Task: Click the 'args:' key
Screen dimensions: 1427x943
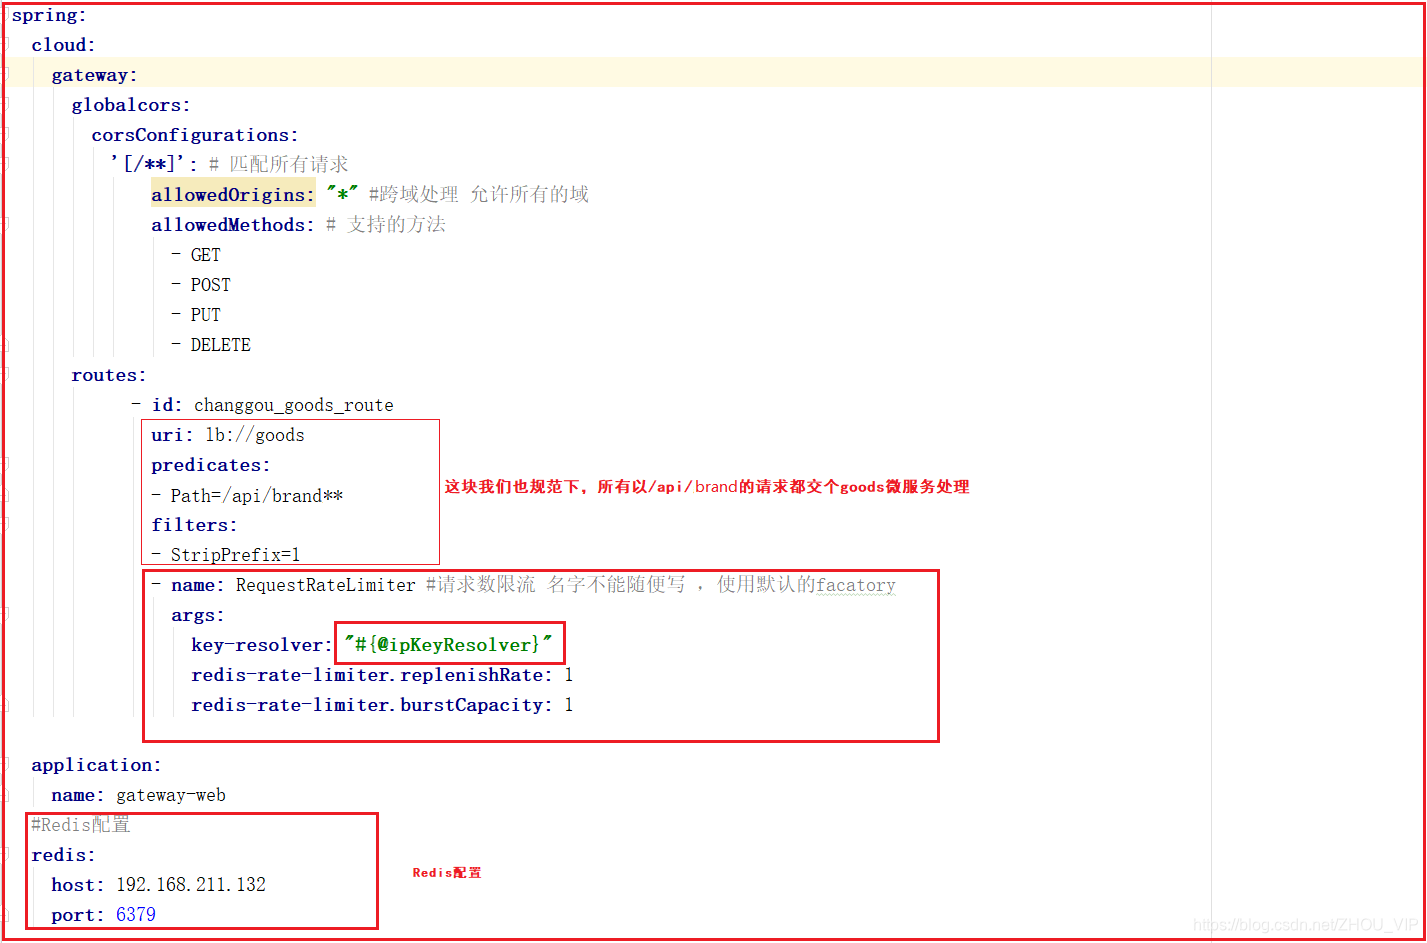Action: [x=197, y=615]
